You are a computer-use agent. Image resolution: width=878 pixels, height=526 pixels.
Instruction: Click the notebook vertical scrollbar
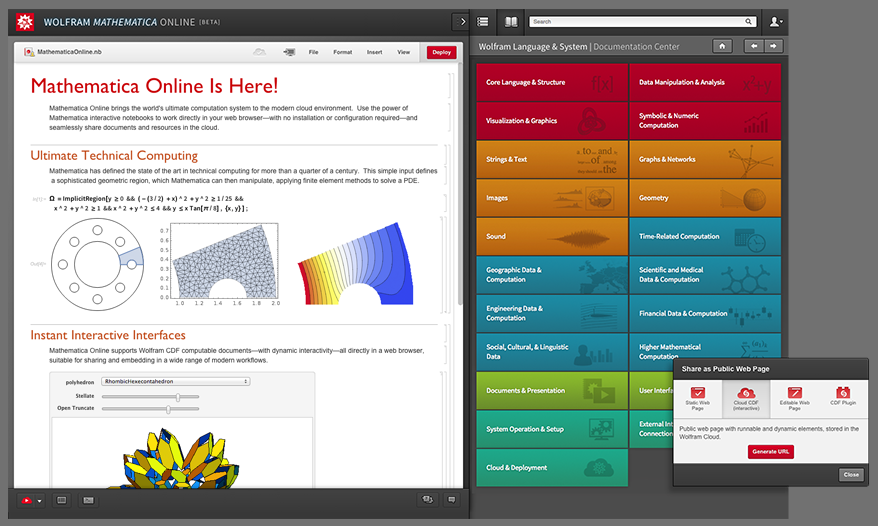pos(460,184)
